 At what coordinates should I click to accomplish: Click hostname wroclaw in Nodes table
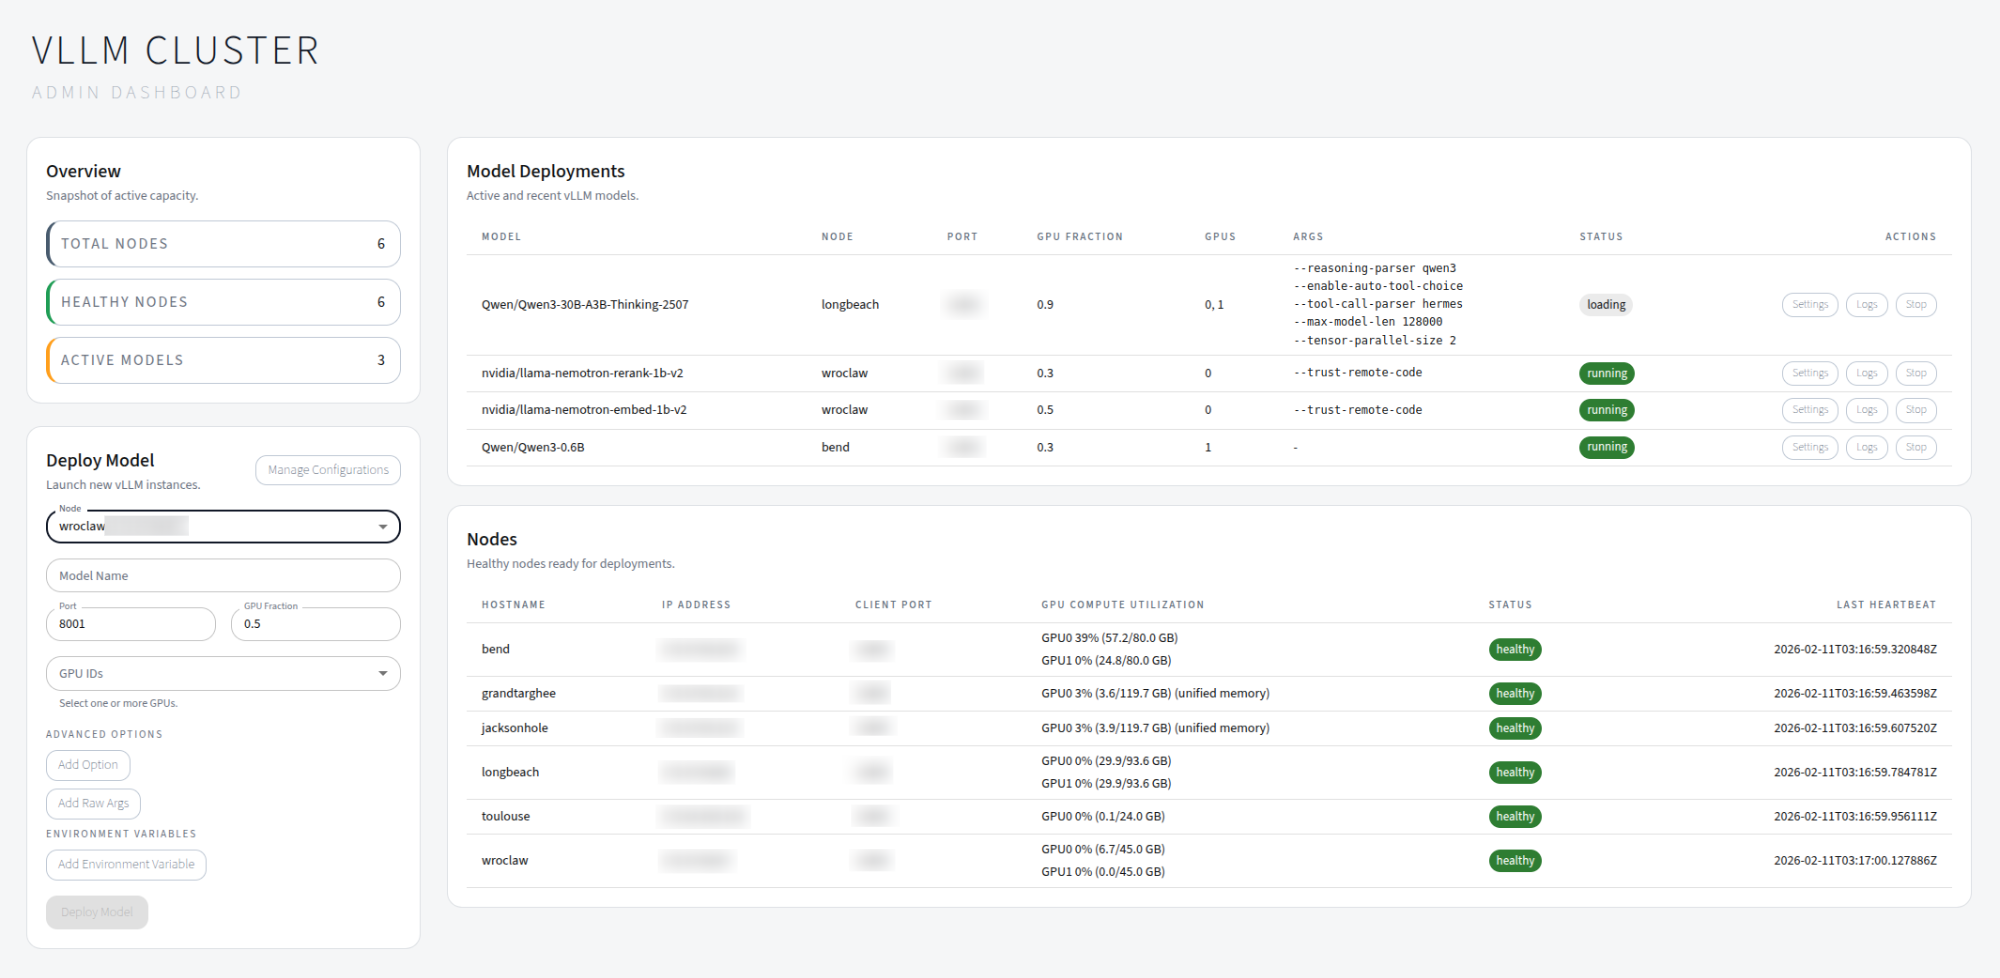click(504, 861)
